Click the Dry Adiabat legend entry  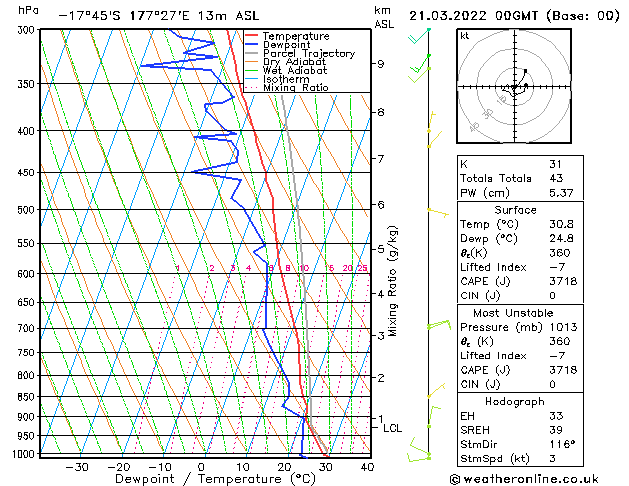(x=293, y=62)
